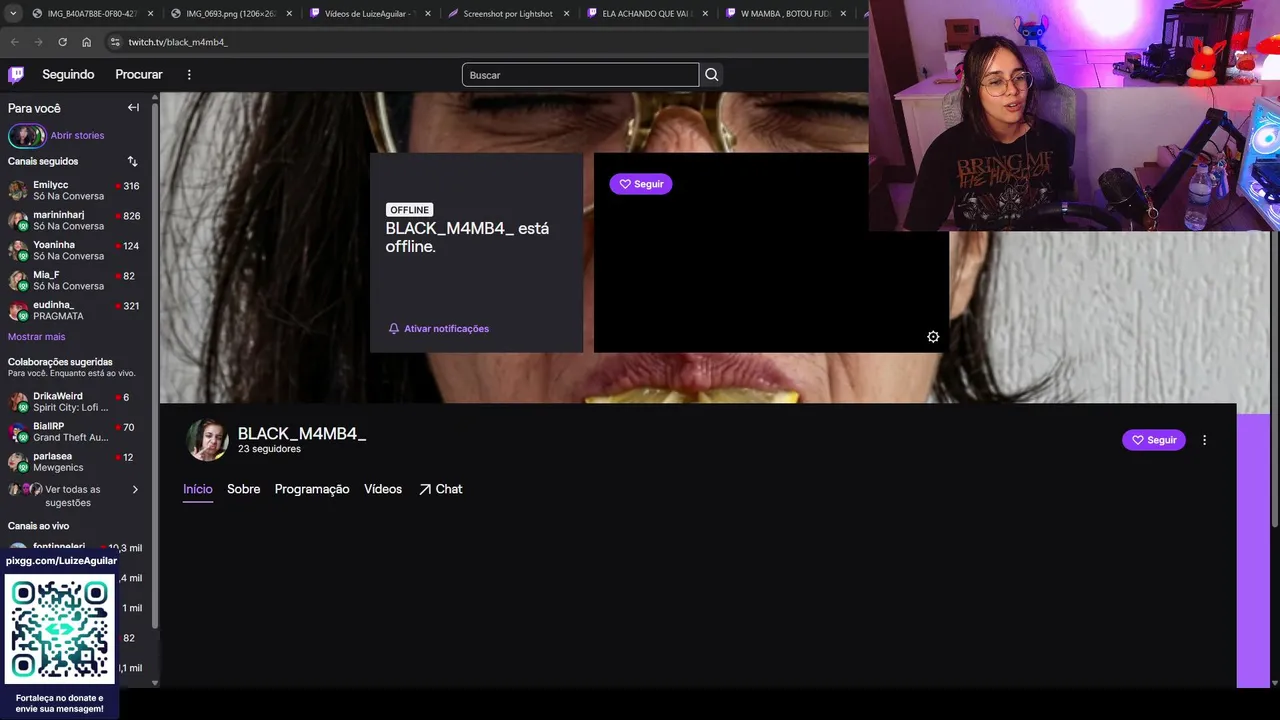The image size is (1280, 720).
Task: Enable notifications with Ativar notificações
Action: click(439, 328)
